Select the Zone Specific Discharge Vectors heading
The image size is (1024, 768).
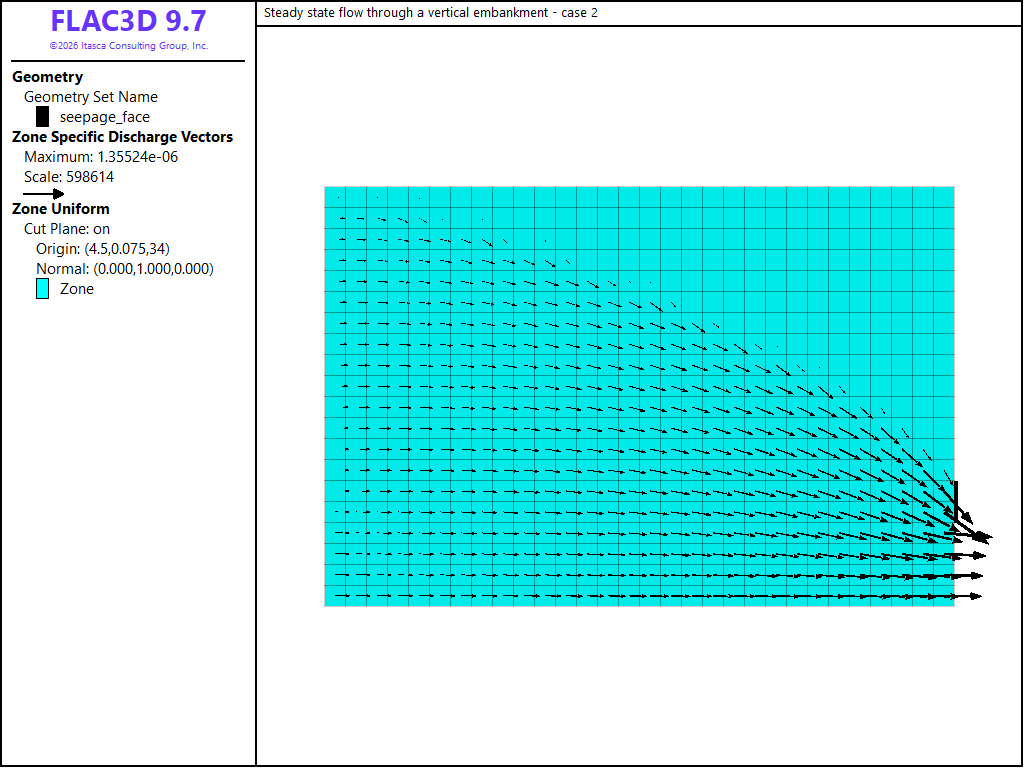pyautogui.click(x=123, y=137)
